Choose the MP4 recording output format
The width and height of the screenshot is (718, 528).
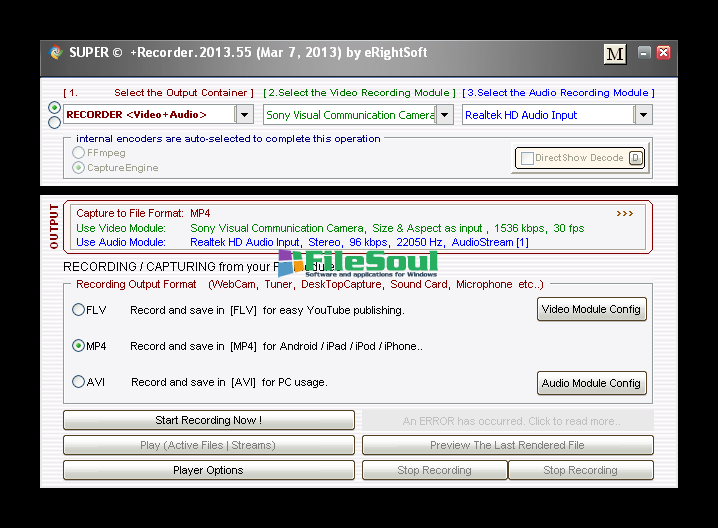click(79, 346)
